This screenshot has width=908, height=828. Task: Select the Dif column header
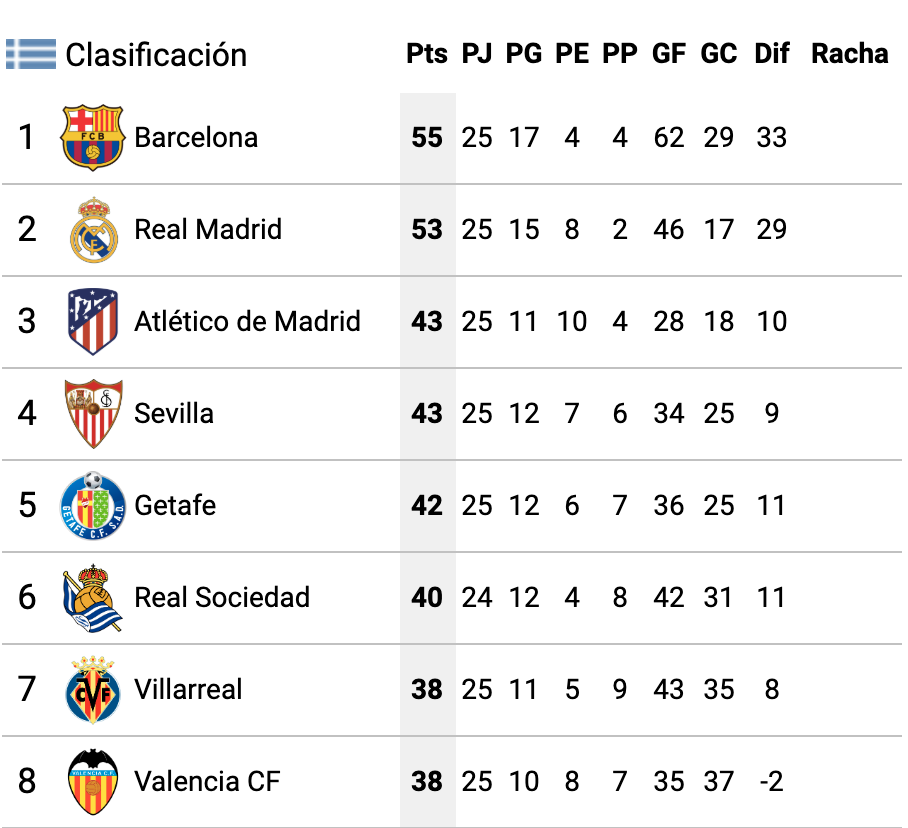click(x=772, y=53)
